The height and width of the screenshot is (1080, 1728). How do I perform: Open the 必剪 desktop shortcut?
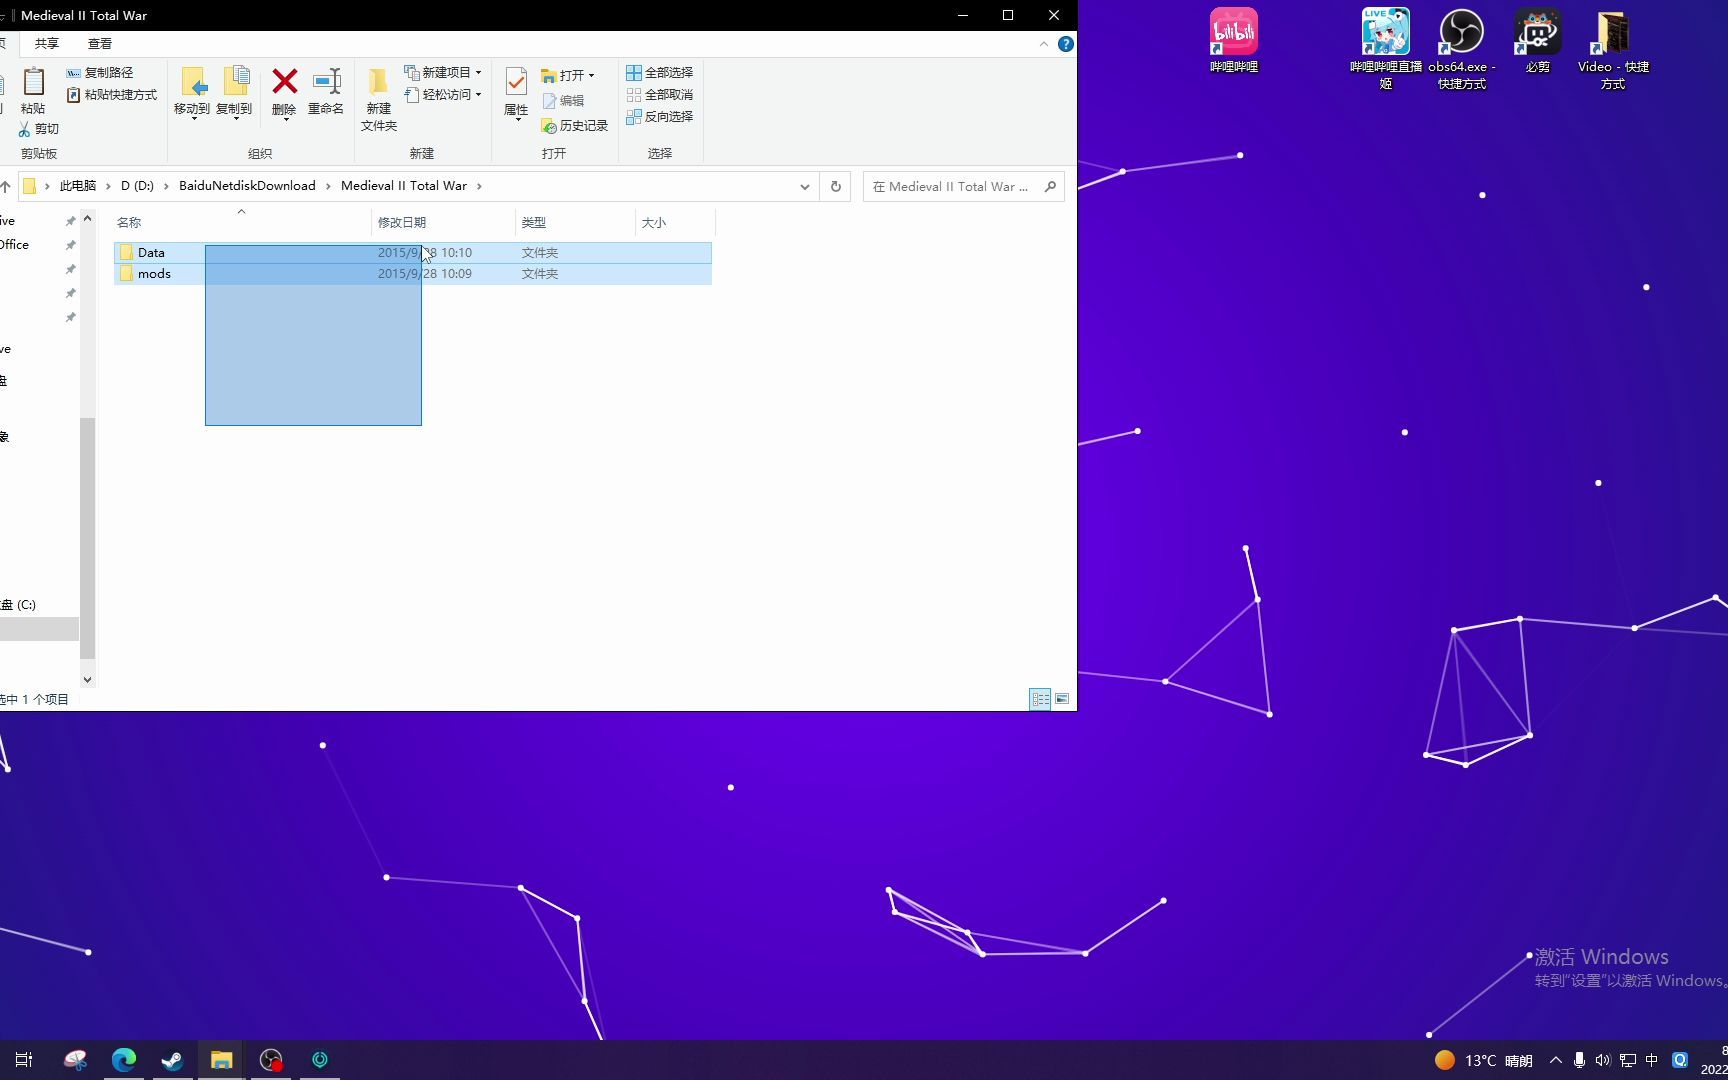[x=1538, y=41]
